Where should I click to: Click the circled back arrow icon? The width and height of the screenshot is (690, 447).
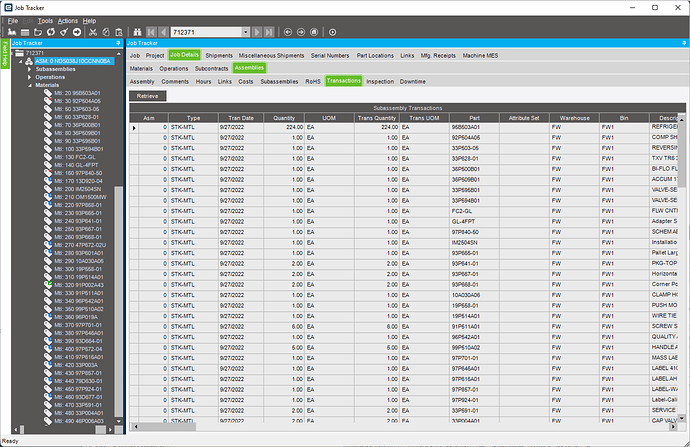287,32
